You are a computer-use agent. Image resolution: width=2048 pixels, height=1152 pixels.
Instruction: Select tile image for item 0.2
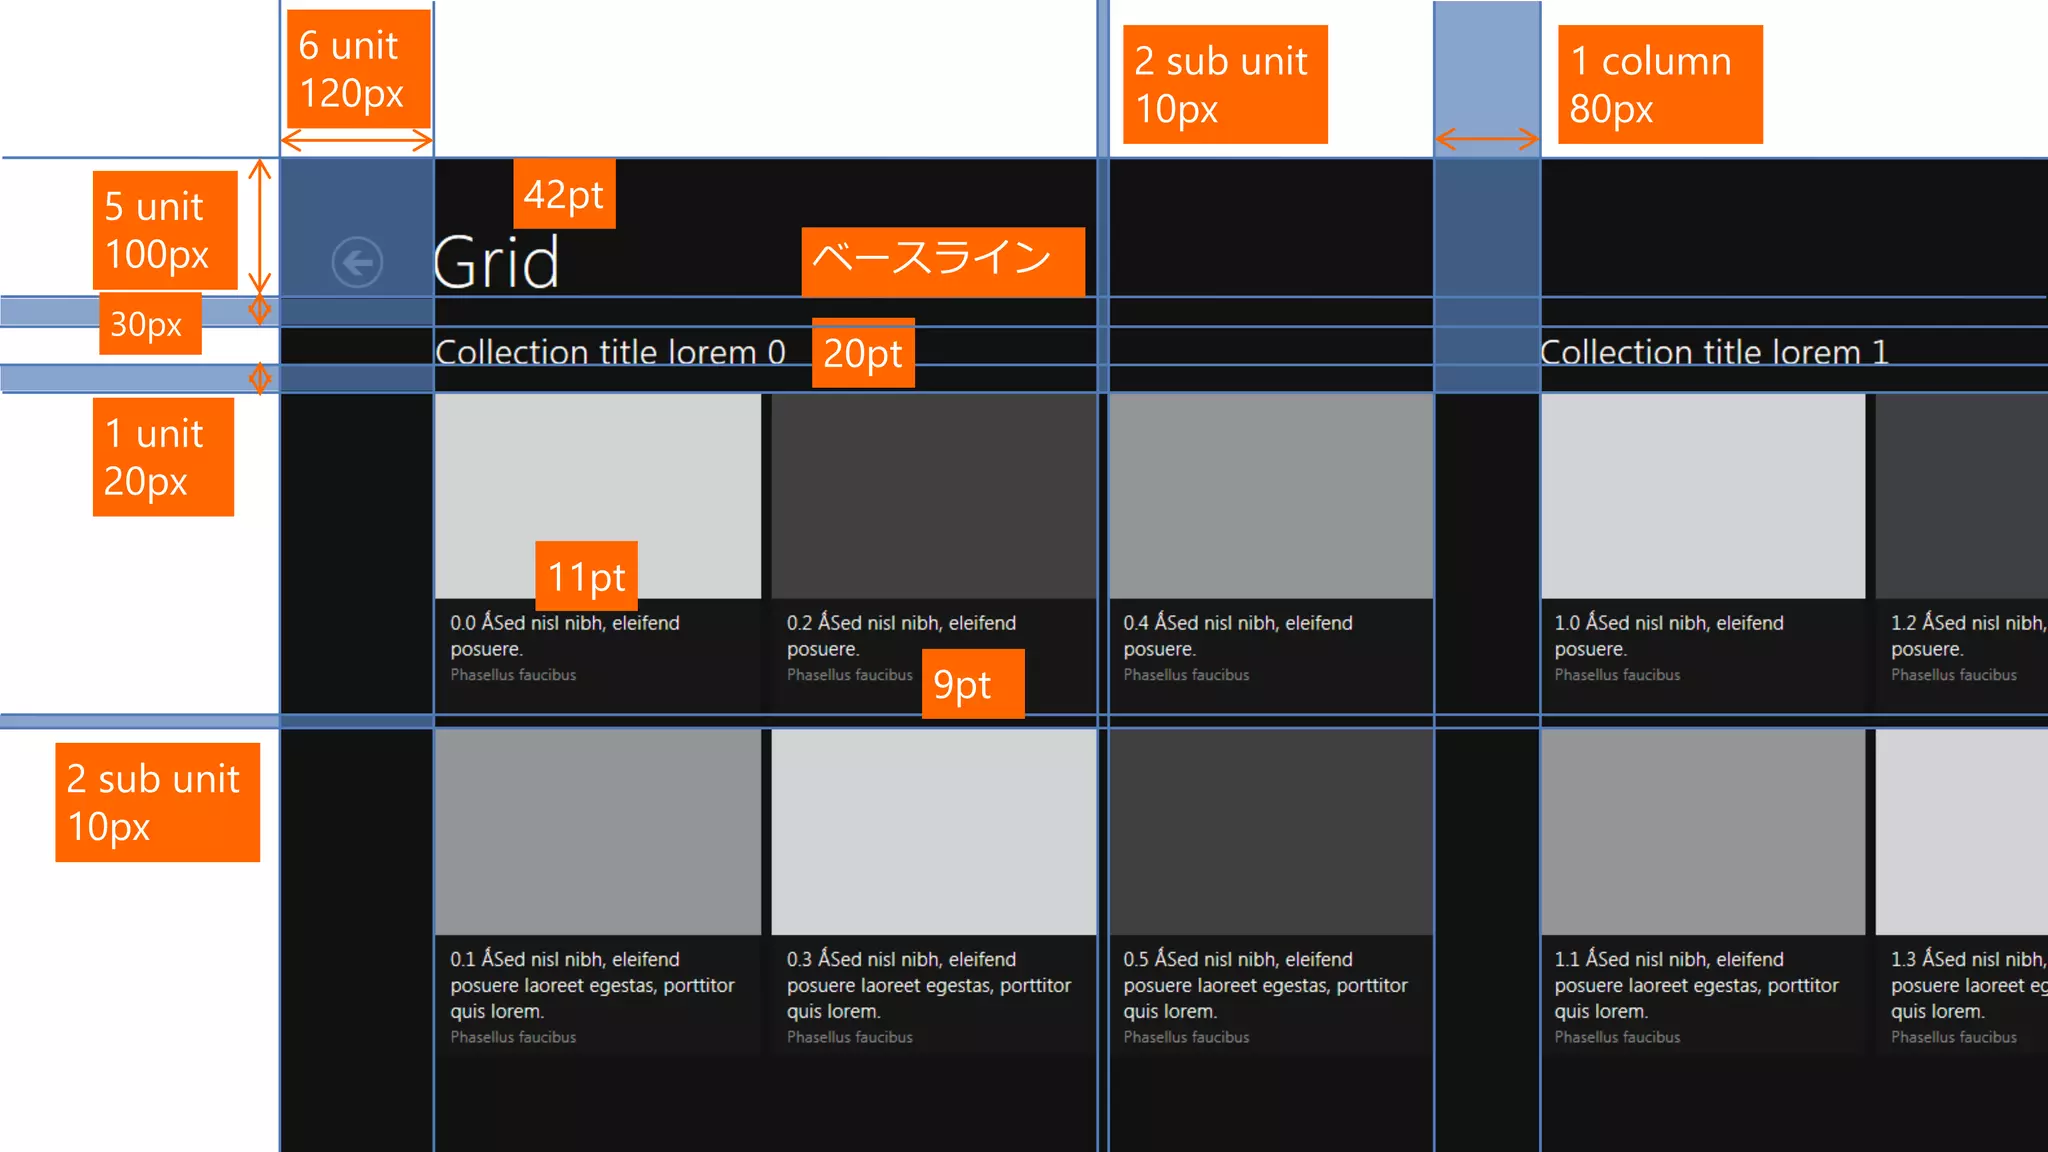(x=933, y=496)
